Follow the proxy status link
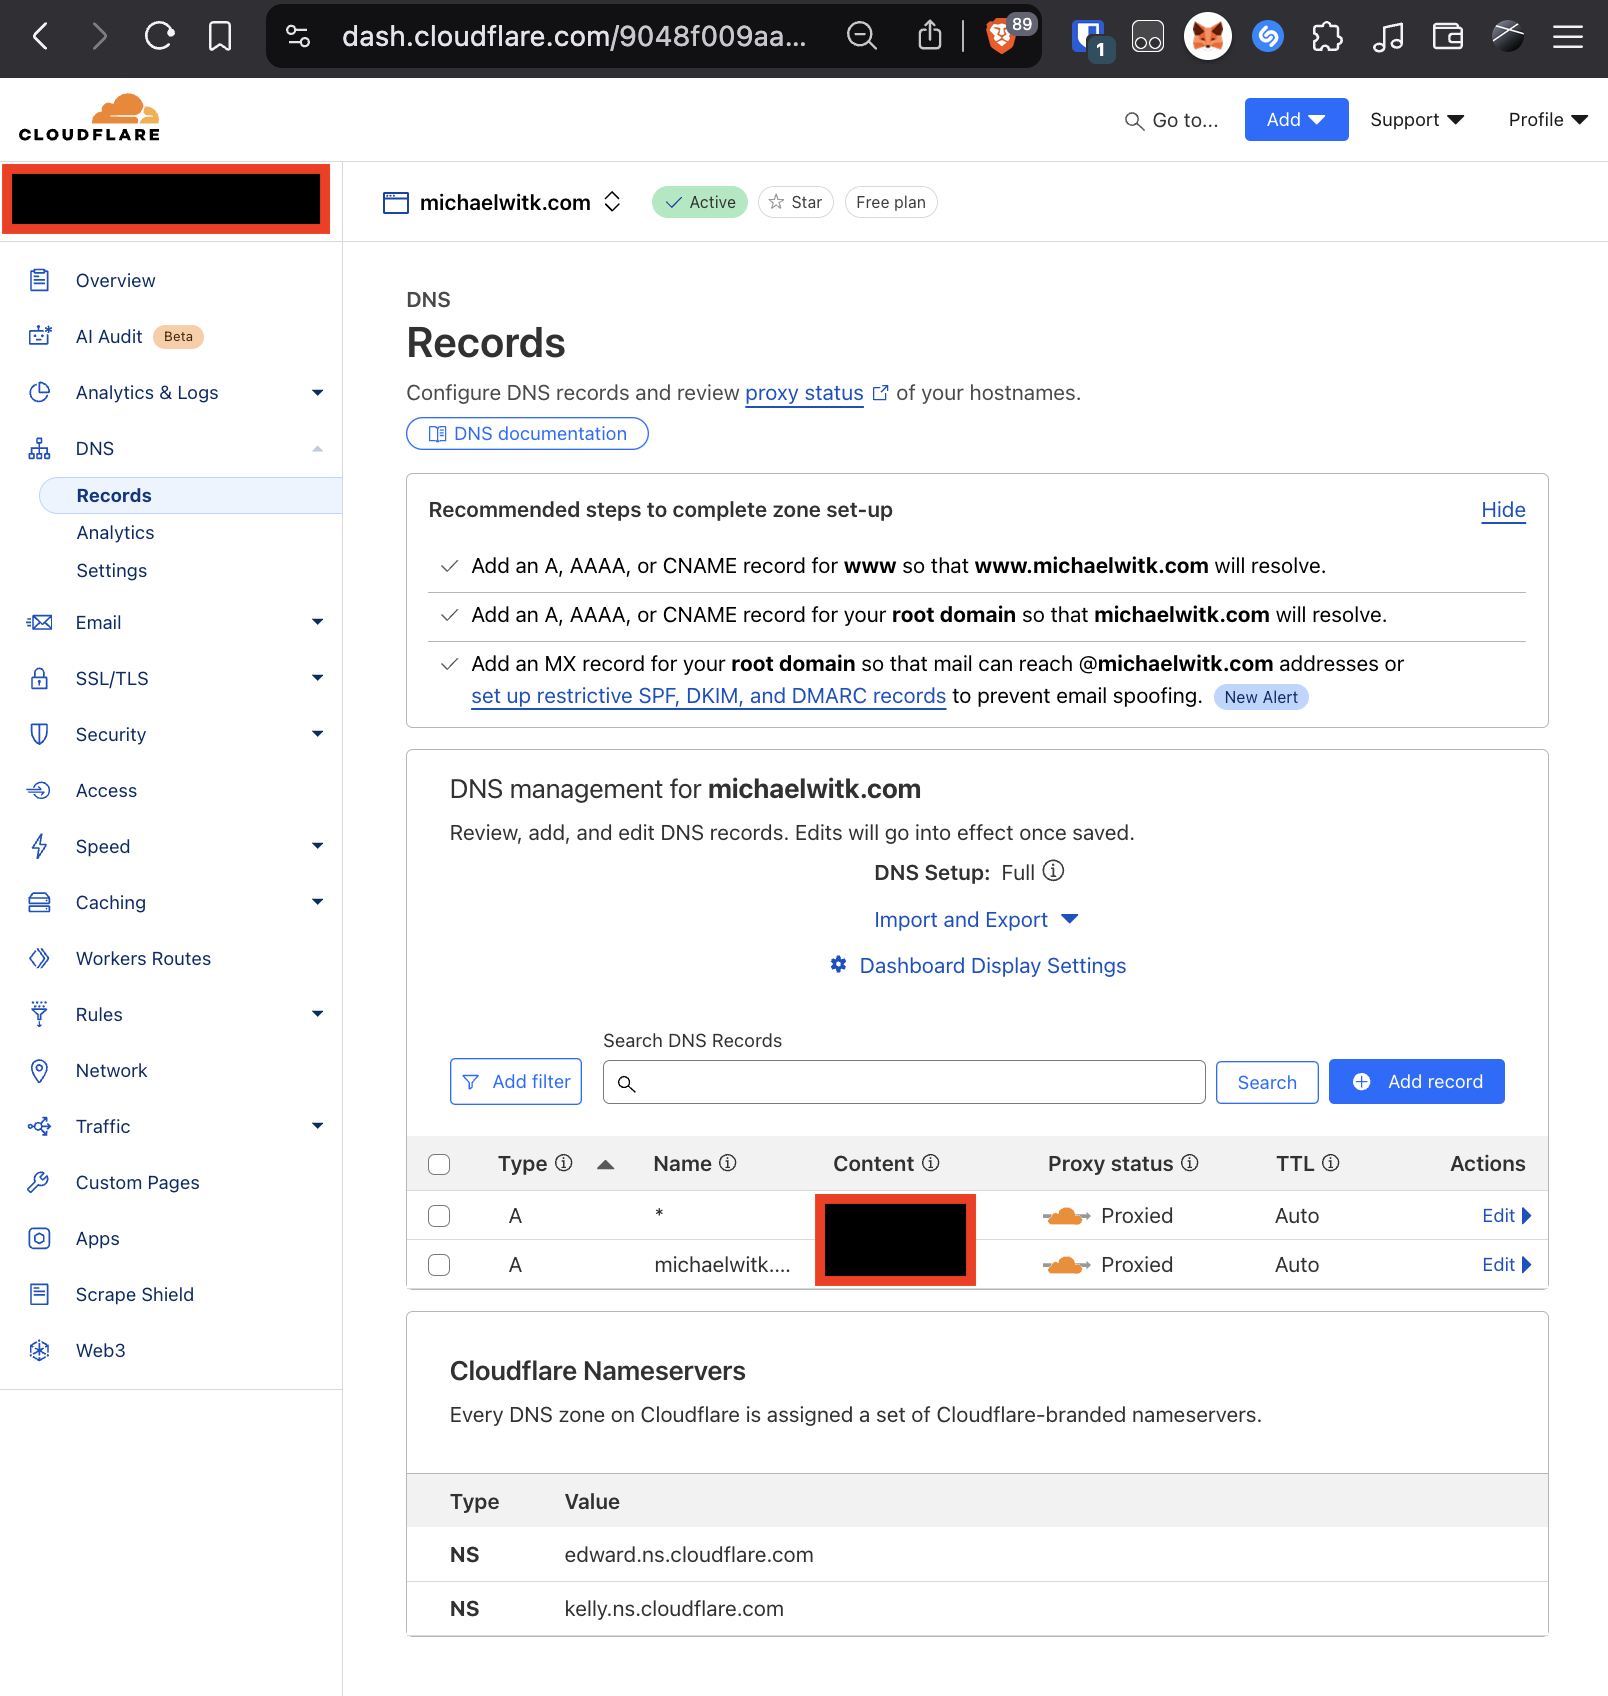The image size is (1608, 1696). (804, 393)
